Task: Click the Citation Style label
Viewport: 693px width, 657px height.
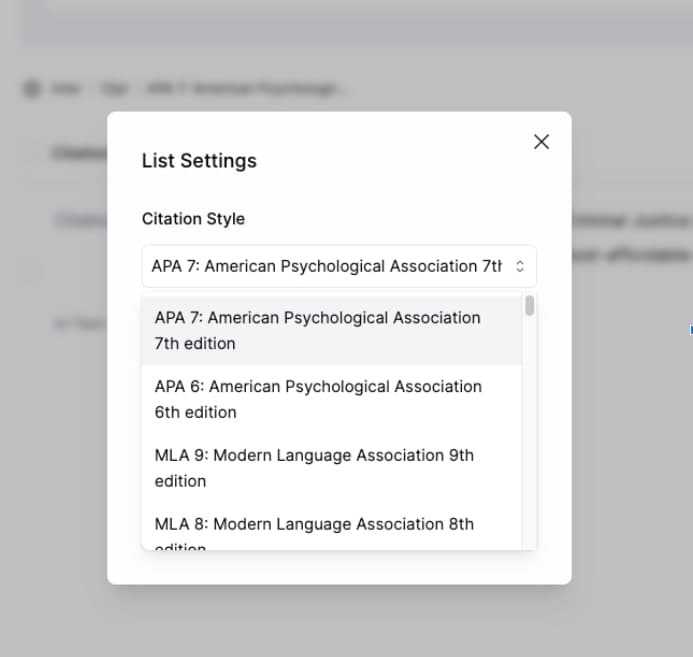Action: [x=193, y=219]
